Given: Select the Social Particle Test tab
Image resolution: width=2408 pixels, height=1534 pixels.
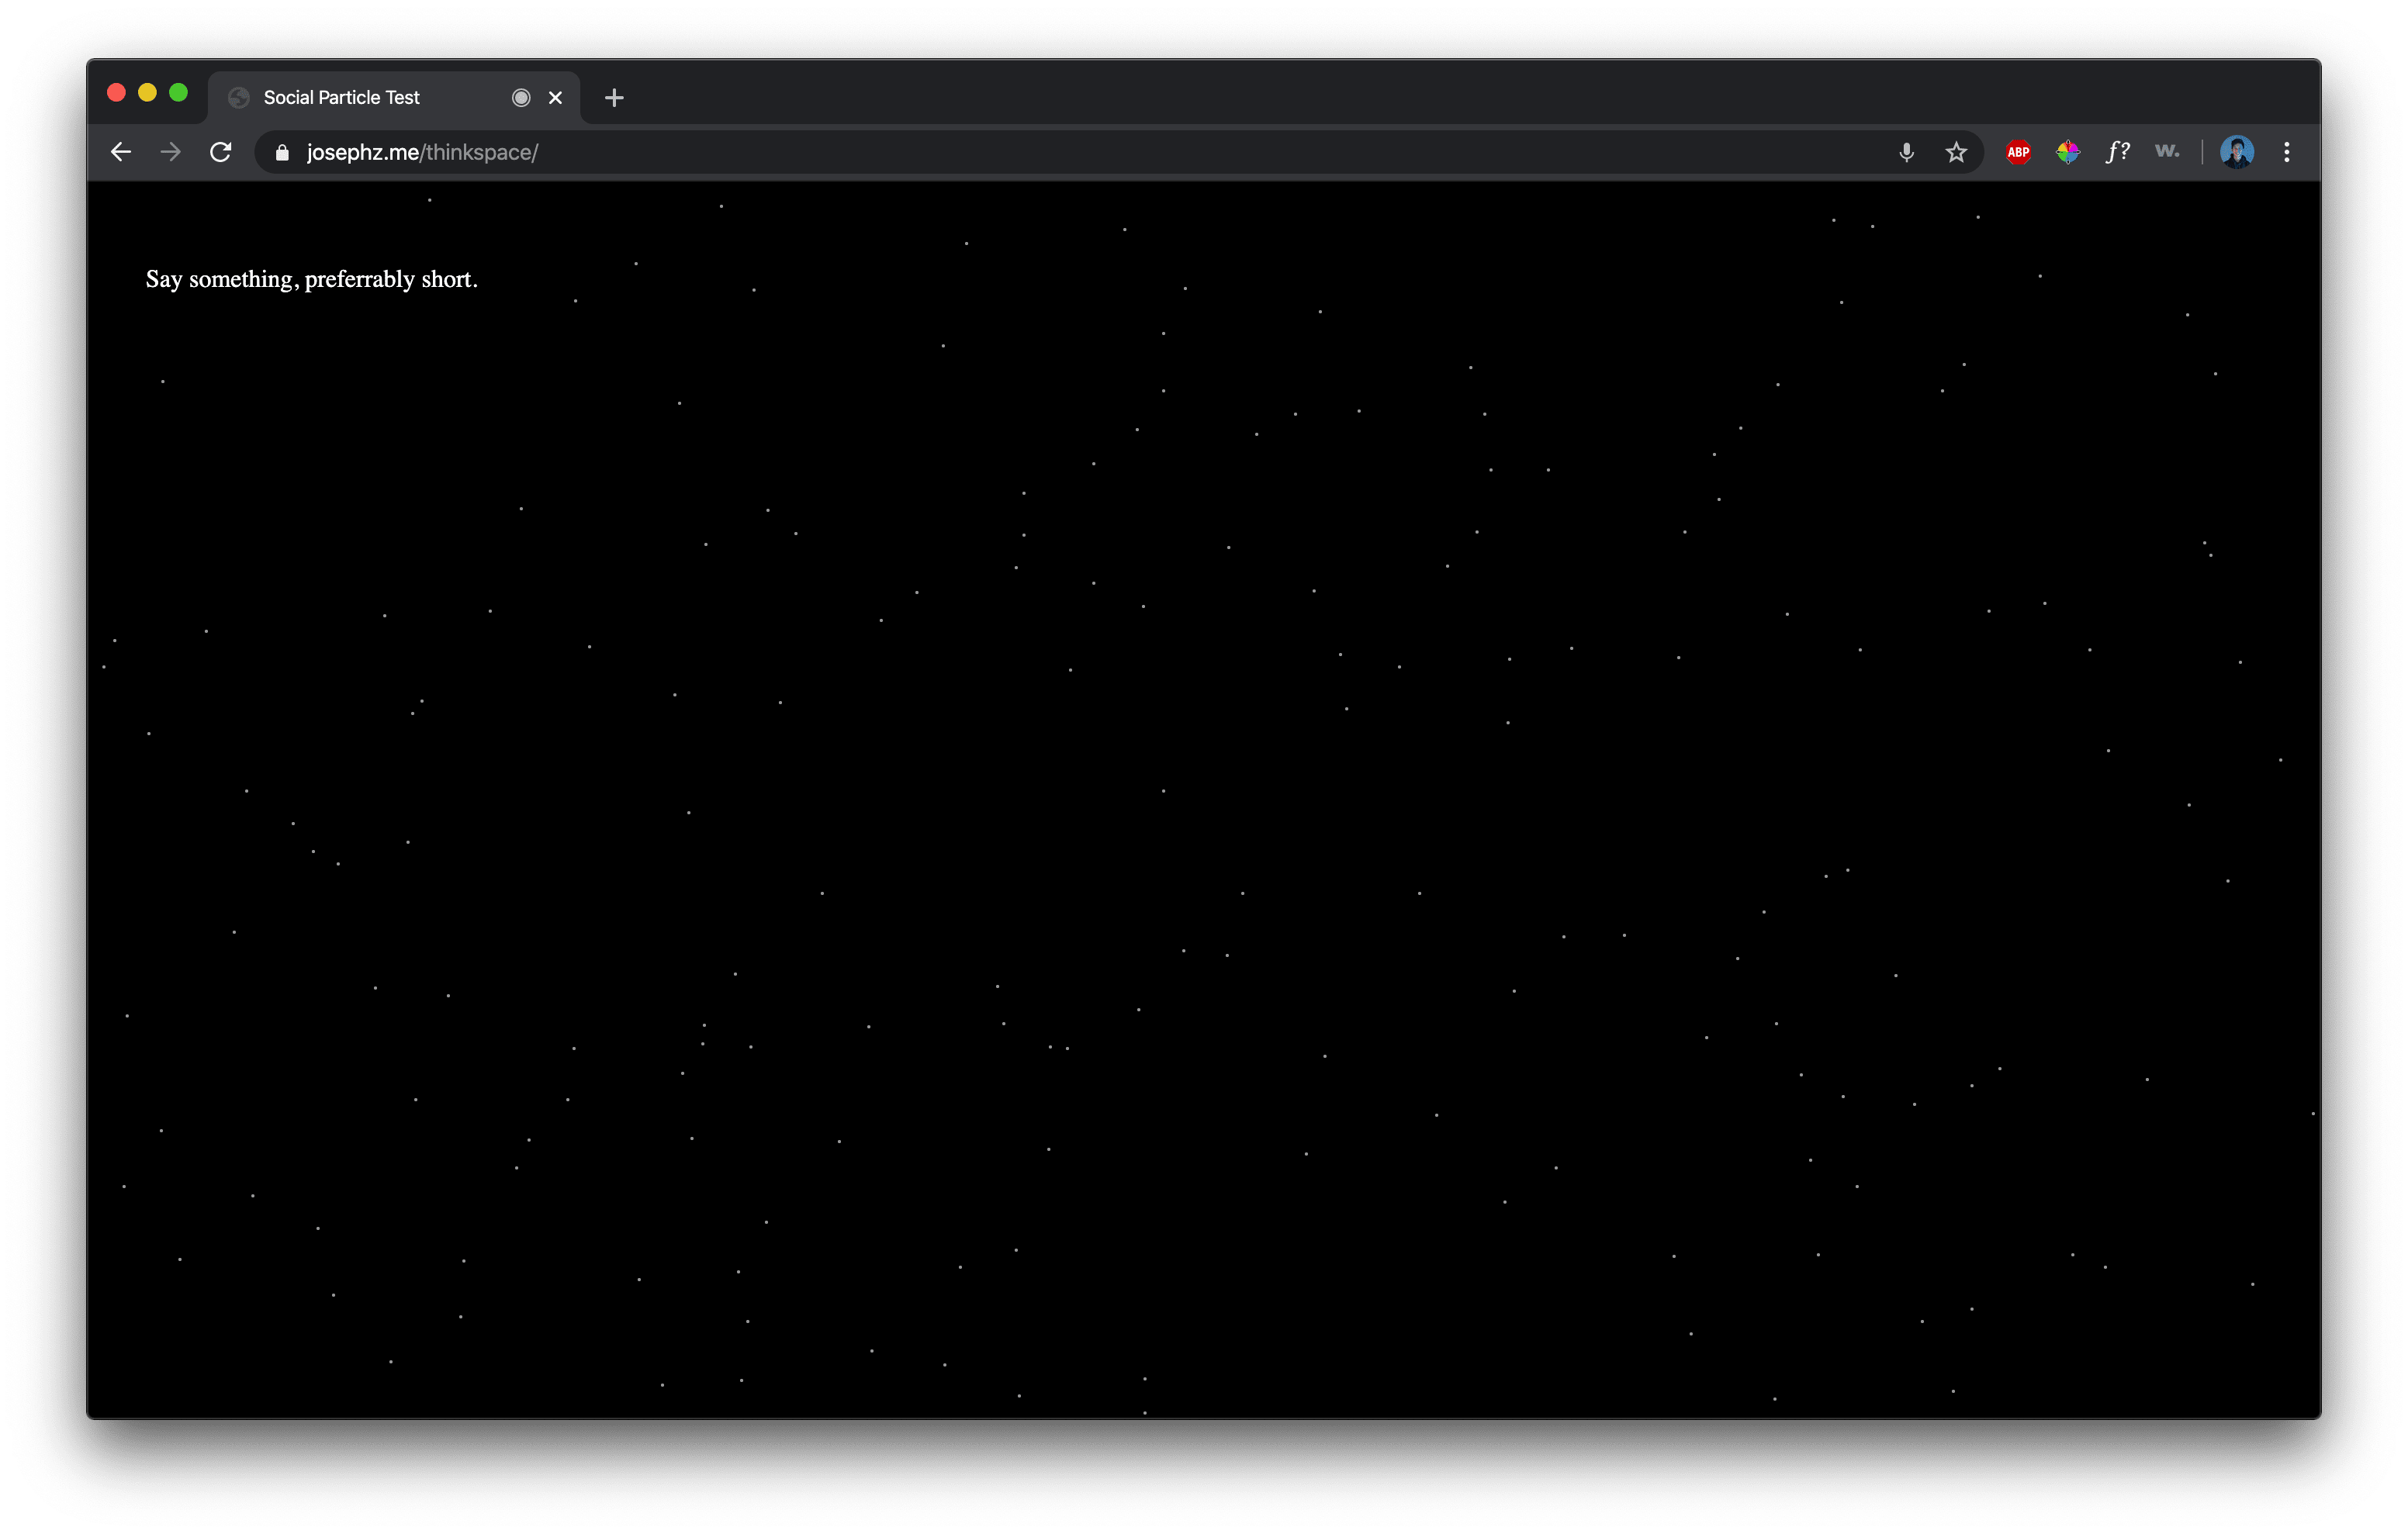Looking at the screenshot, I should tap(342, 97).
